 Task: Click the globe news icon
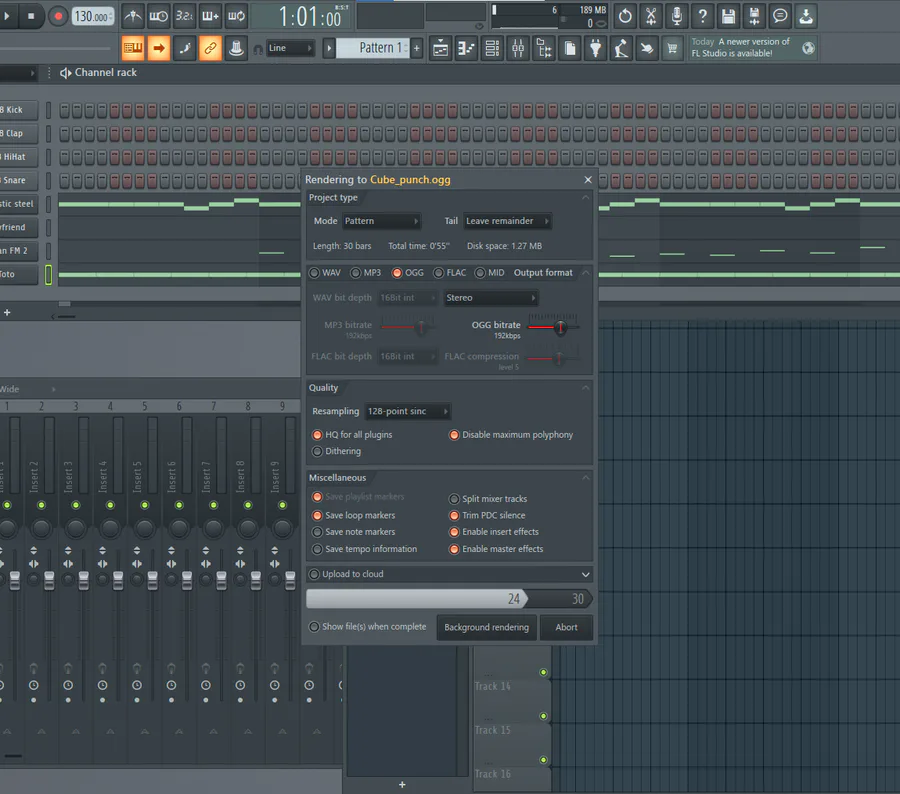point(808,48)
